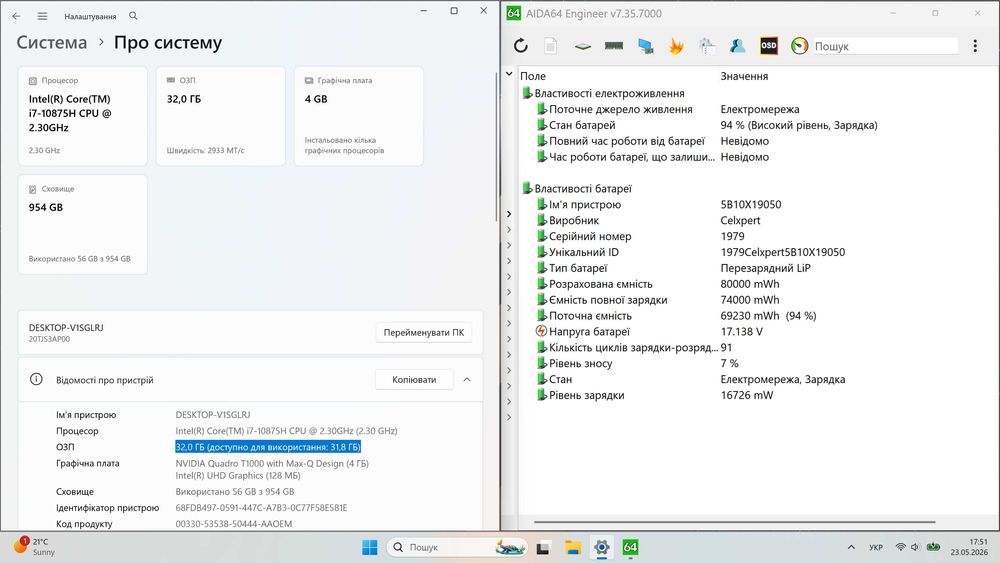This screenshot has width=1000, height=563.
Task: Switch keyboard language УКР in tray
Action: [x=876, y=547]
